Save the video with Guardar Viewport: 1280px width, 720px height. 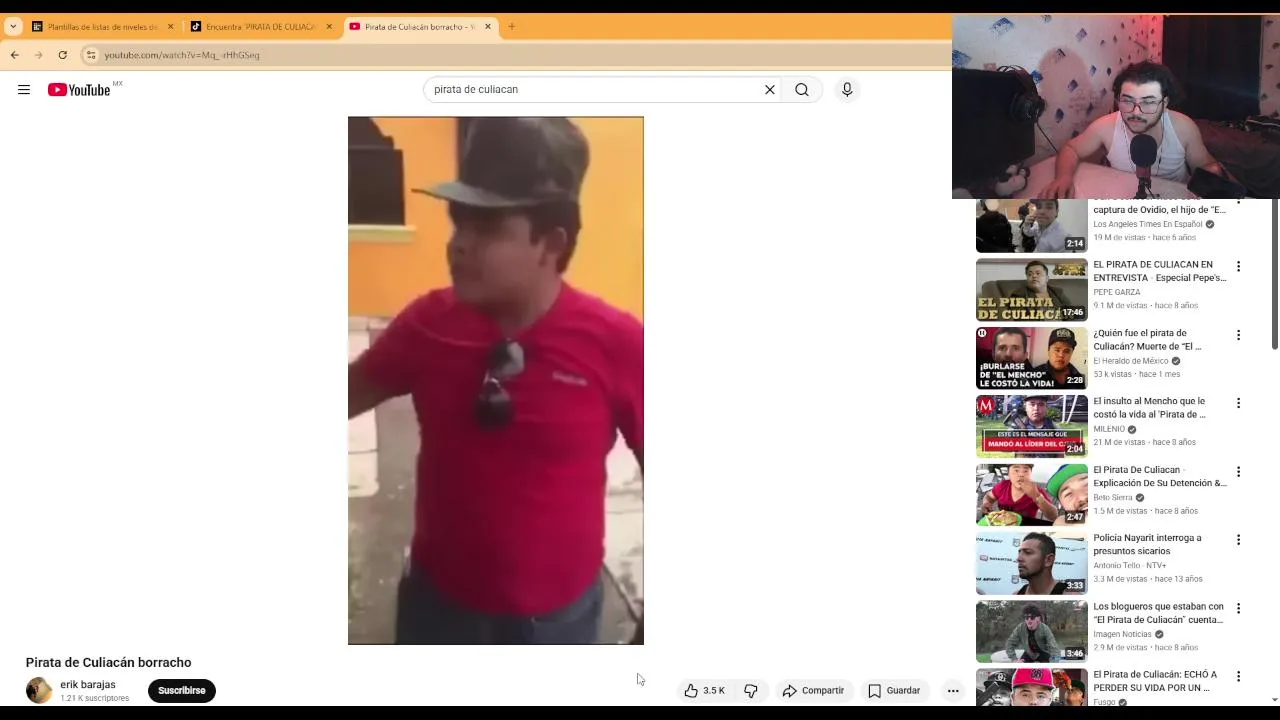(894, 691)
